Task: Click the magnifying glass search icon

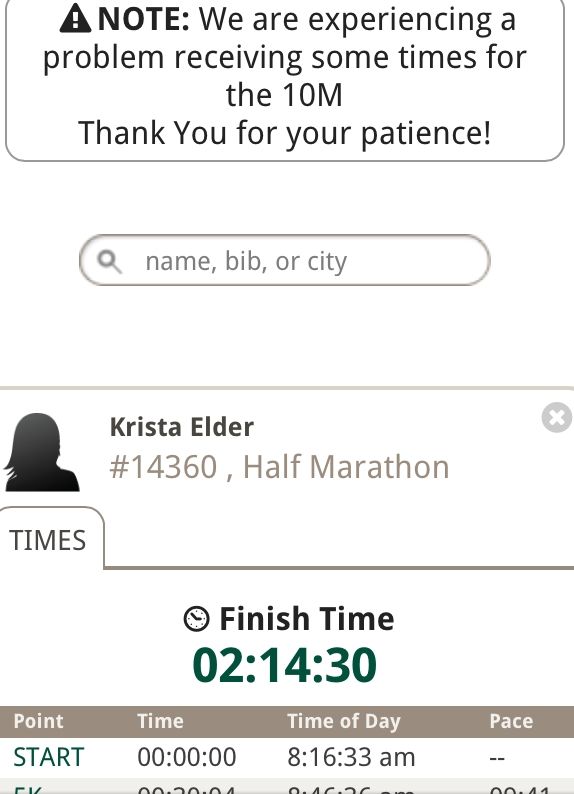Action: coord(109,262)
